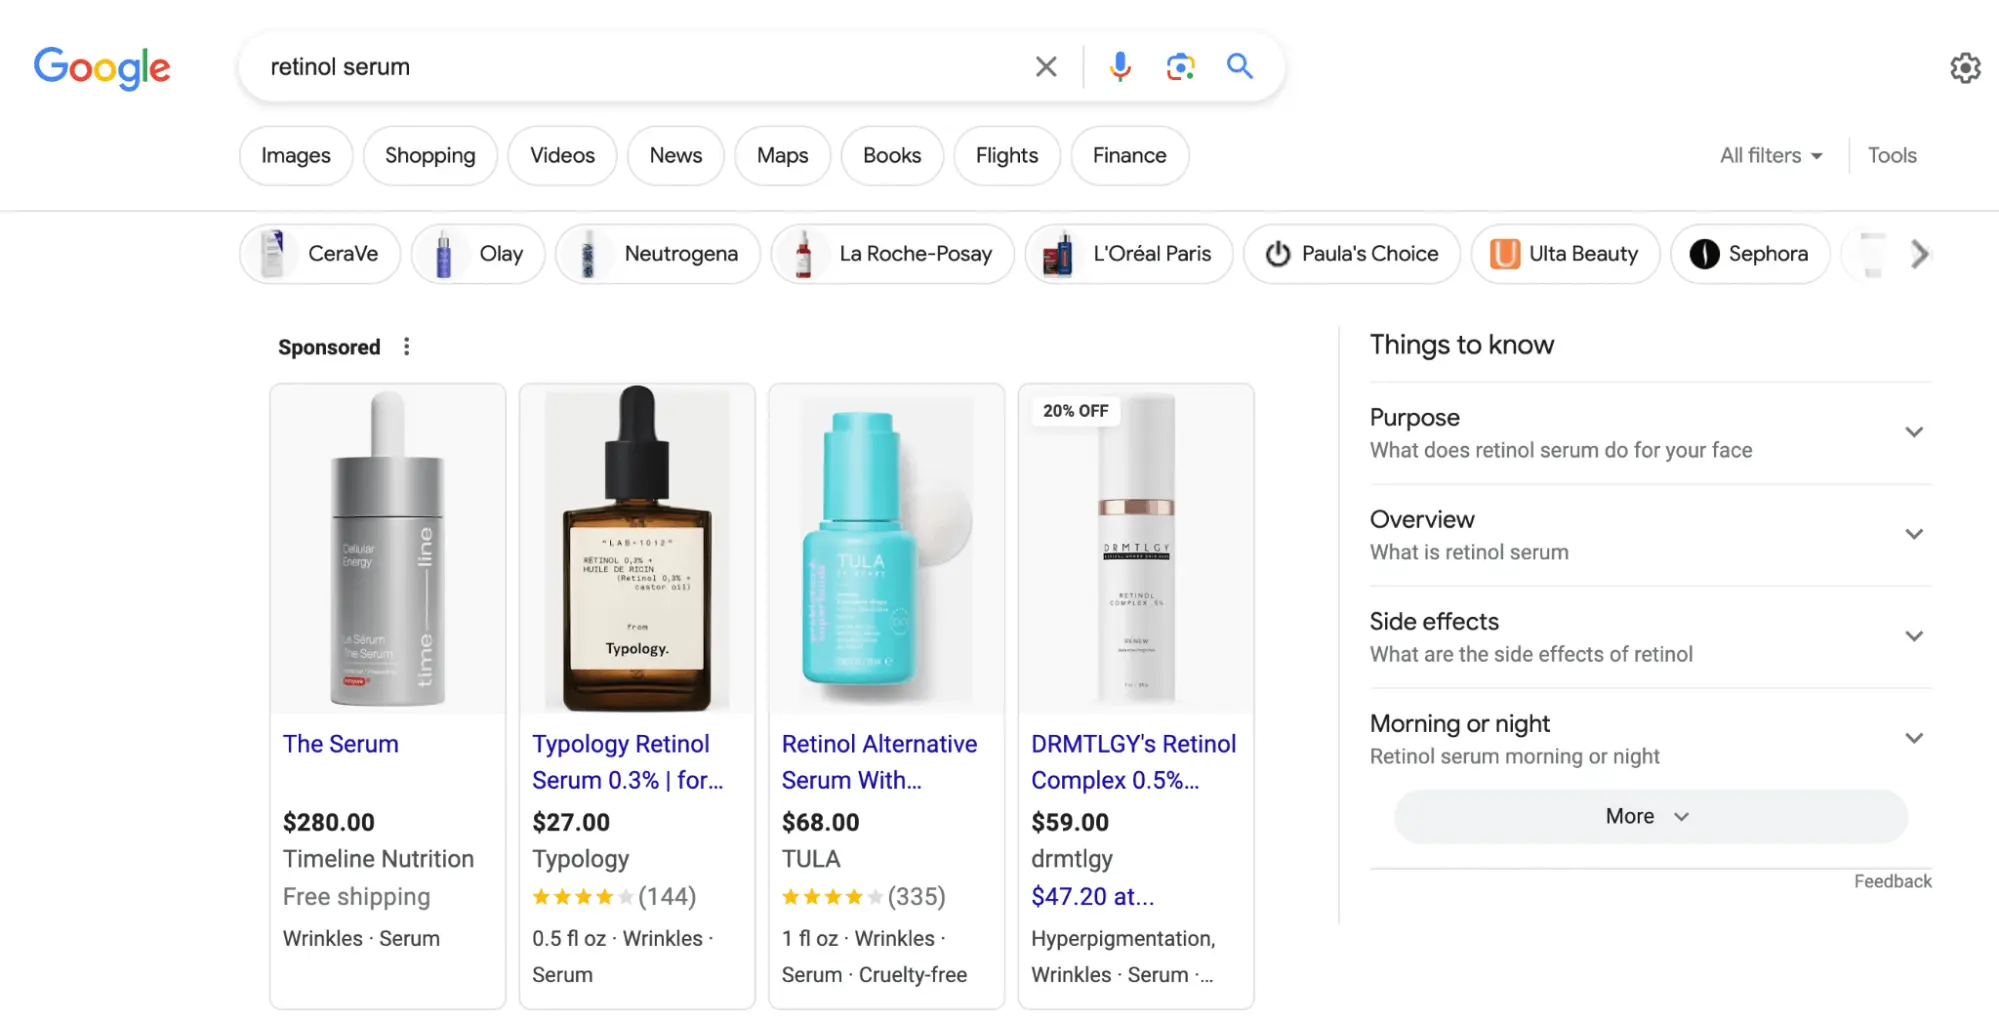Open The Serum product link

tap(341, 745)
